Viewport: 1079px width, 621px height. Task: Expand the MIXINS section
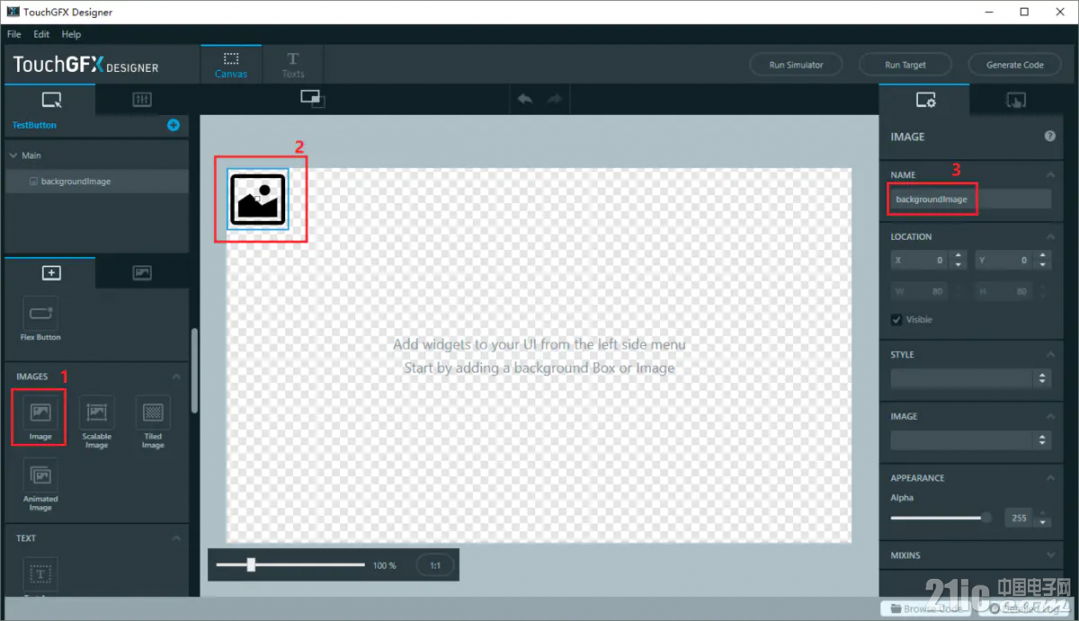1050,555
